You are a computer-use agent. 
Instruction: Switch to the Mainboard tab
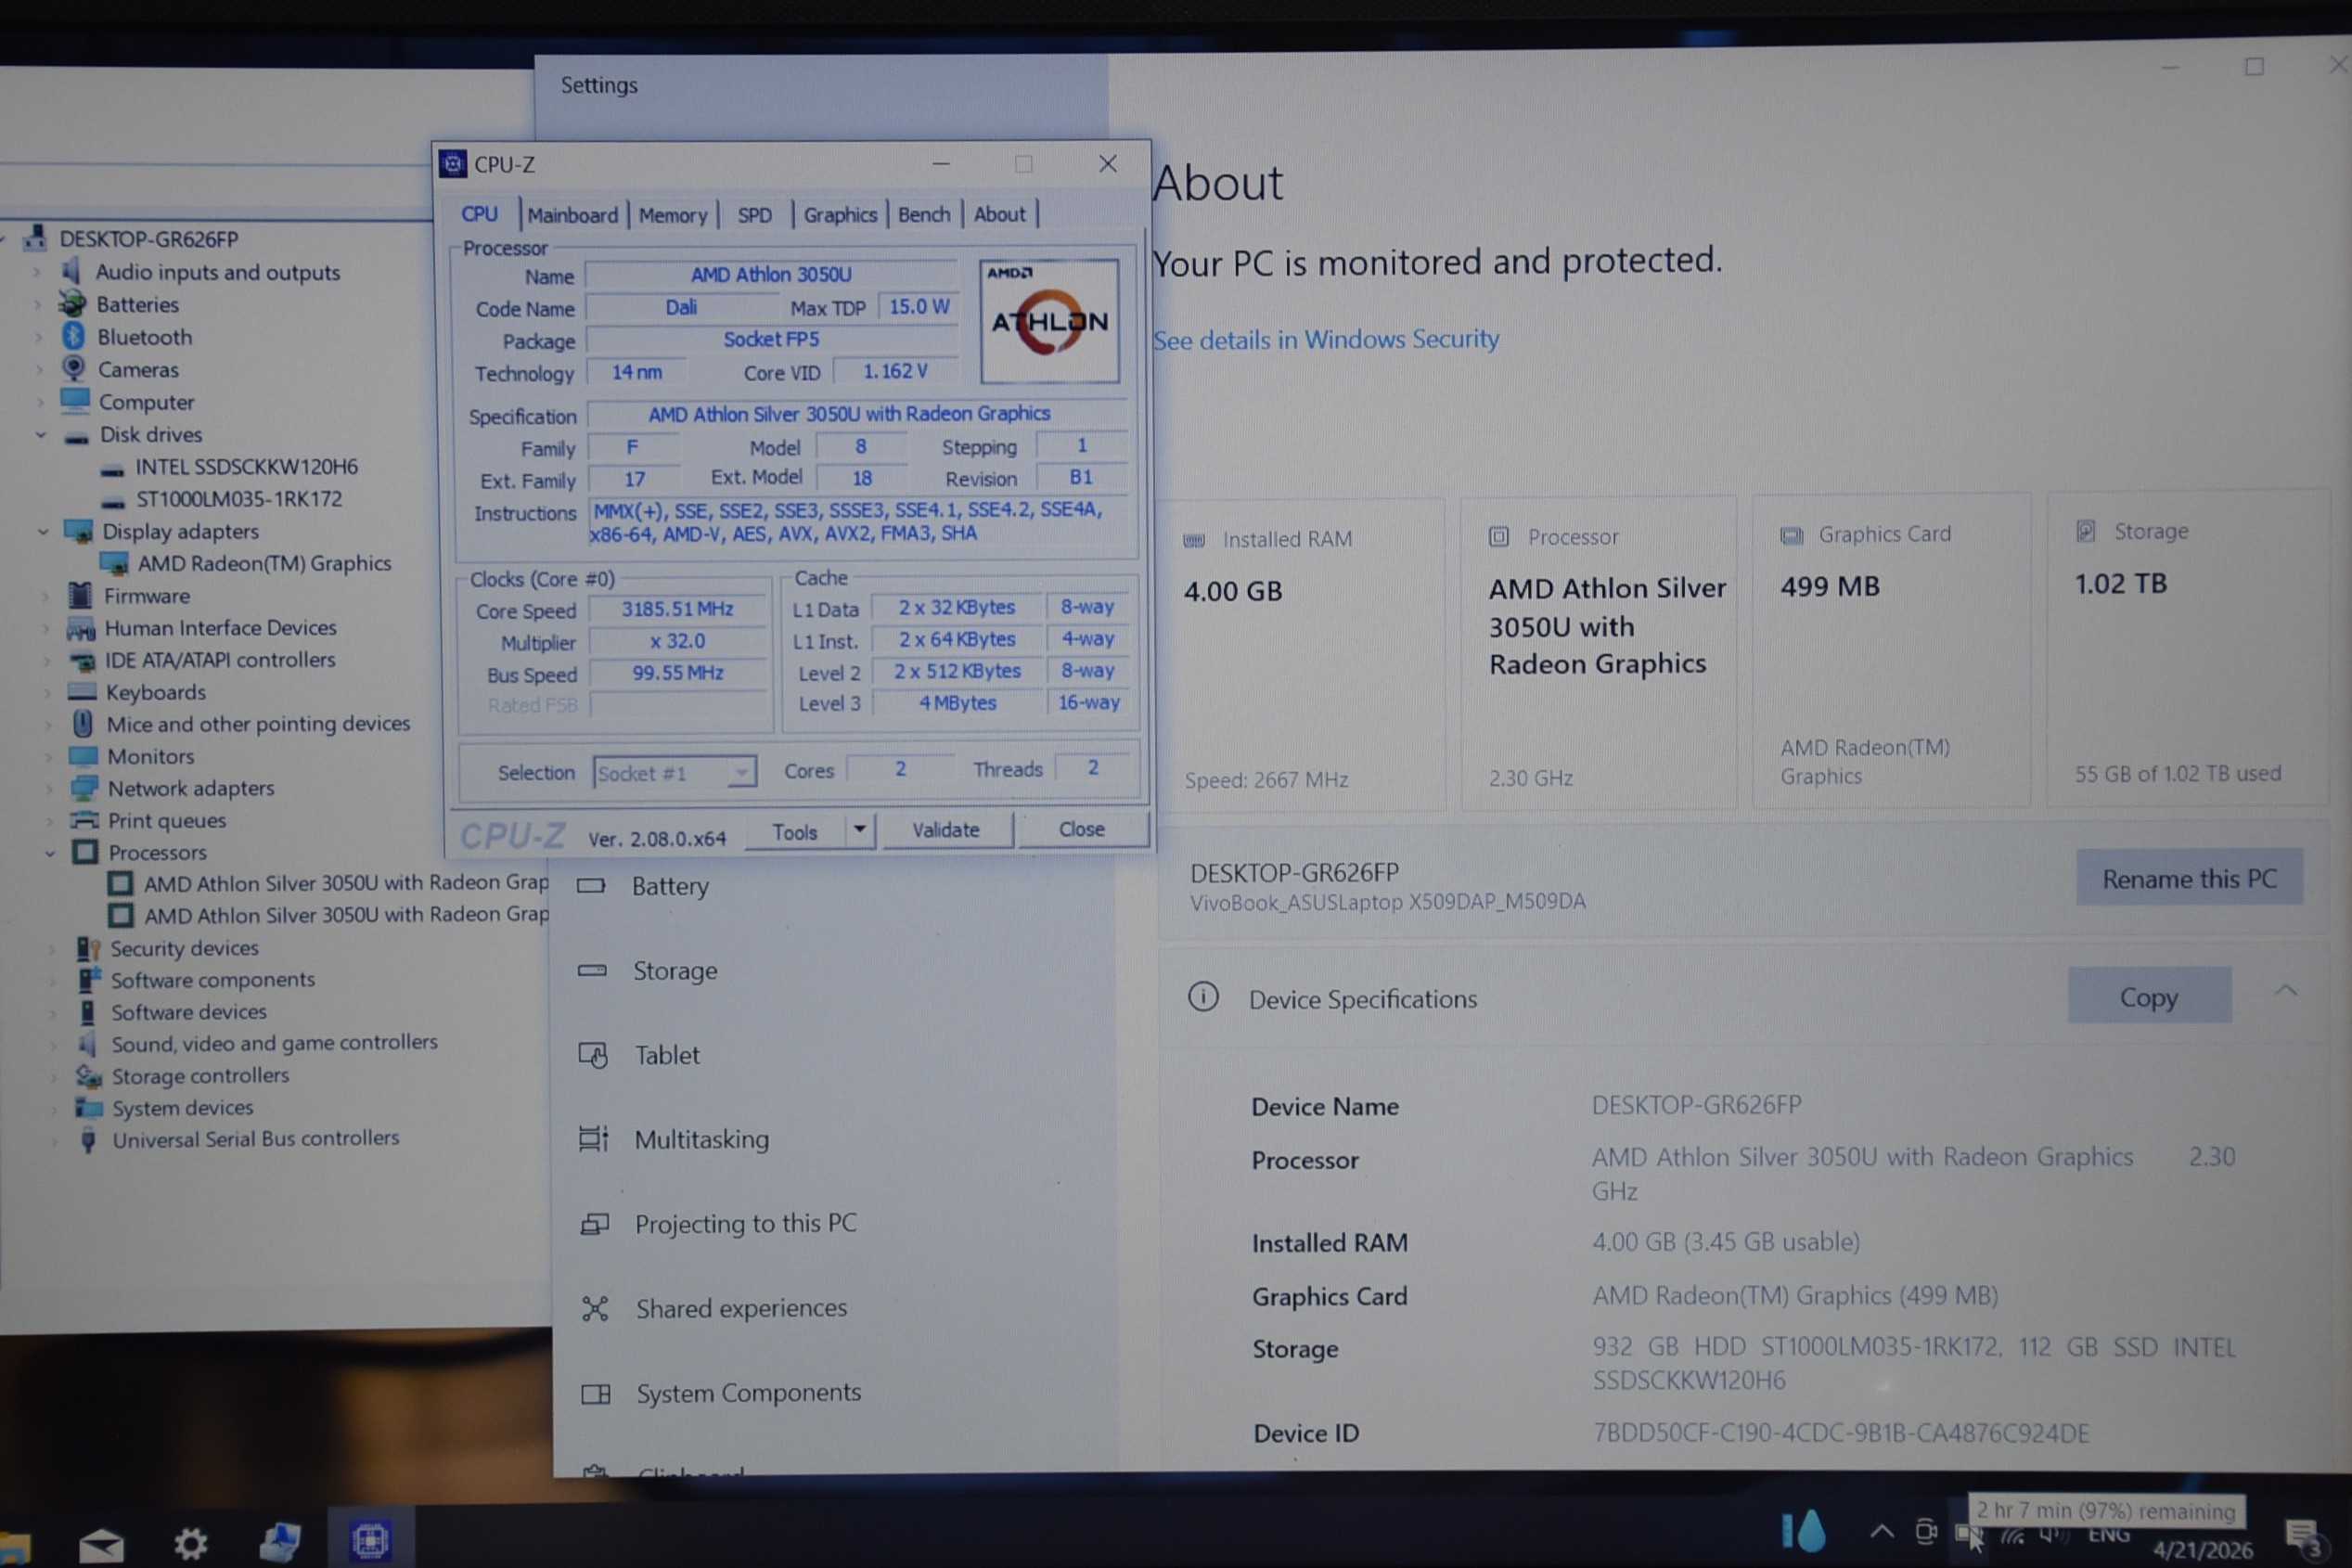[x=572, y=215]
